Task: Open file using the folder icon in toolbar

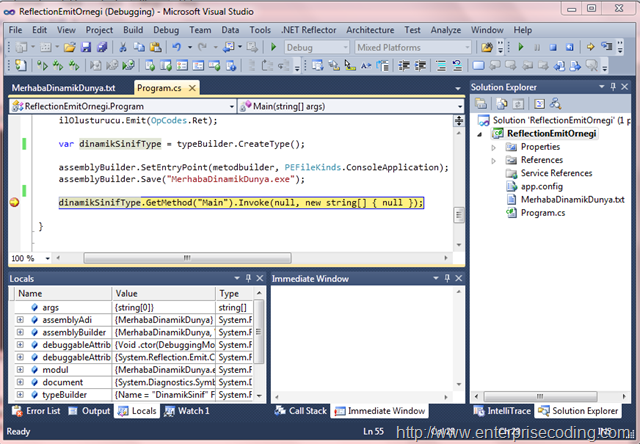Action: tap(70, 47)
